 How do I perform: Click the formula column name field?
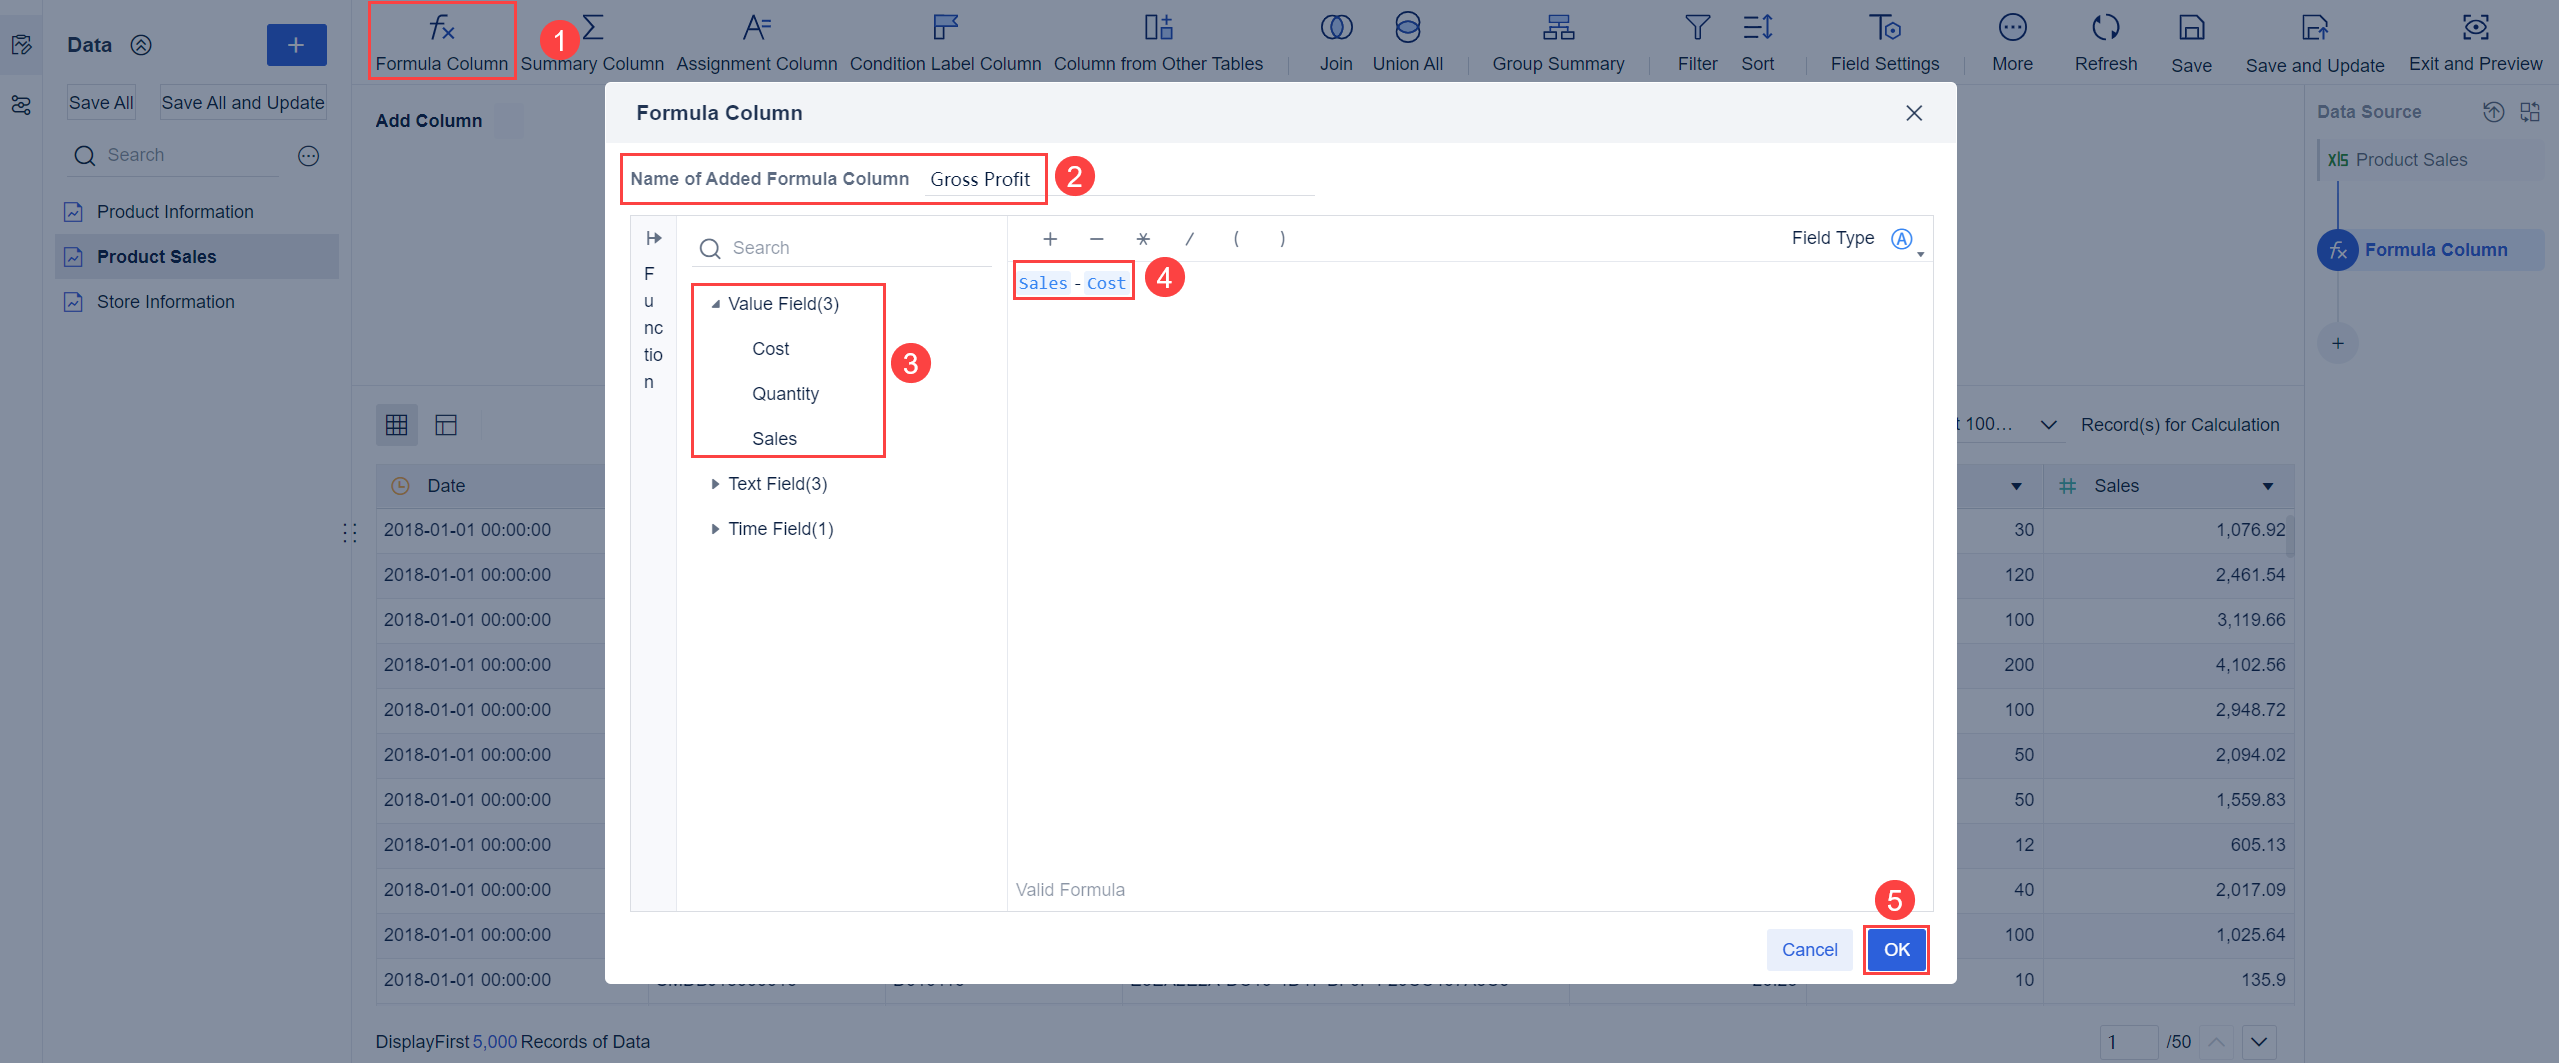(x=1120, y=179)
